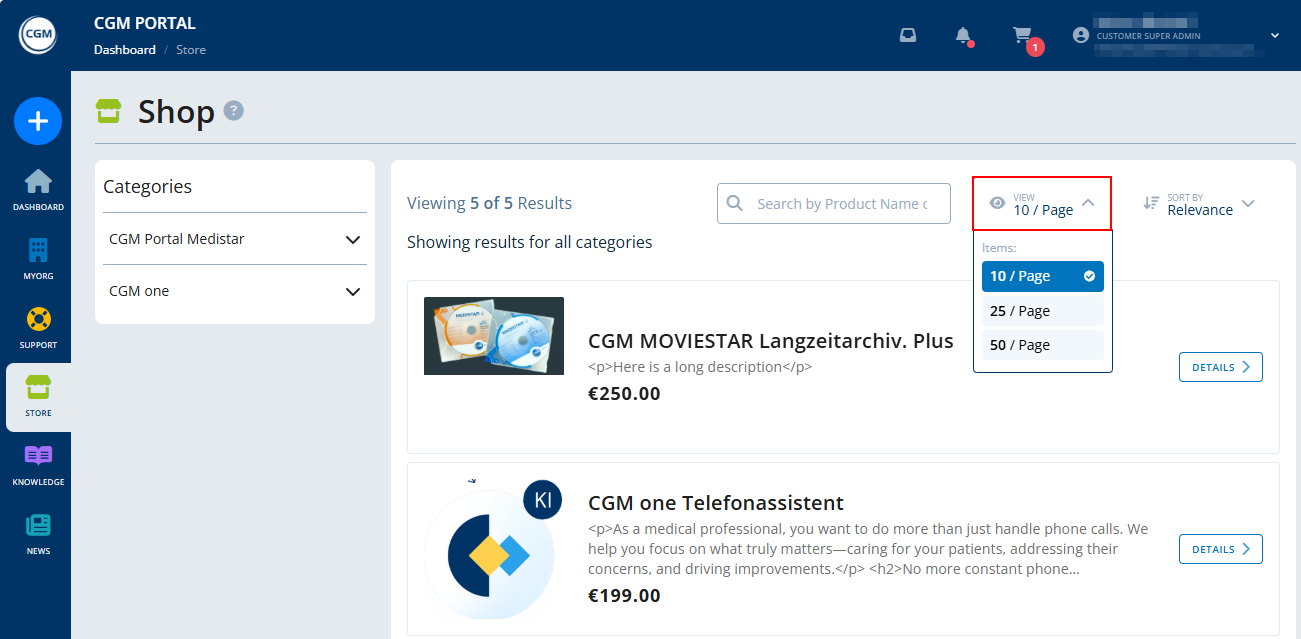Open user account menu chevron

[x=1274, y=36]
